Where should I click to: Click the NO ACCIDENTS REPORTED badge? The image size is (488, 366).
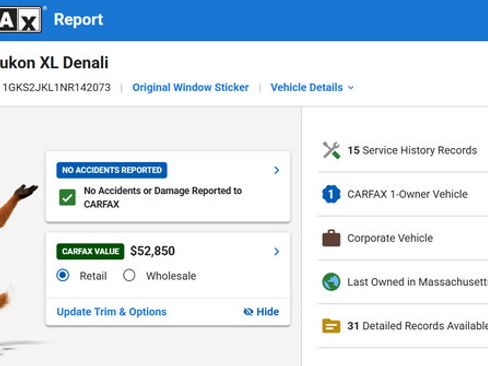coord(112,170)
